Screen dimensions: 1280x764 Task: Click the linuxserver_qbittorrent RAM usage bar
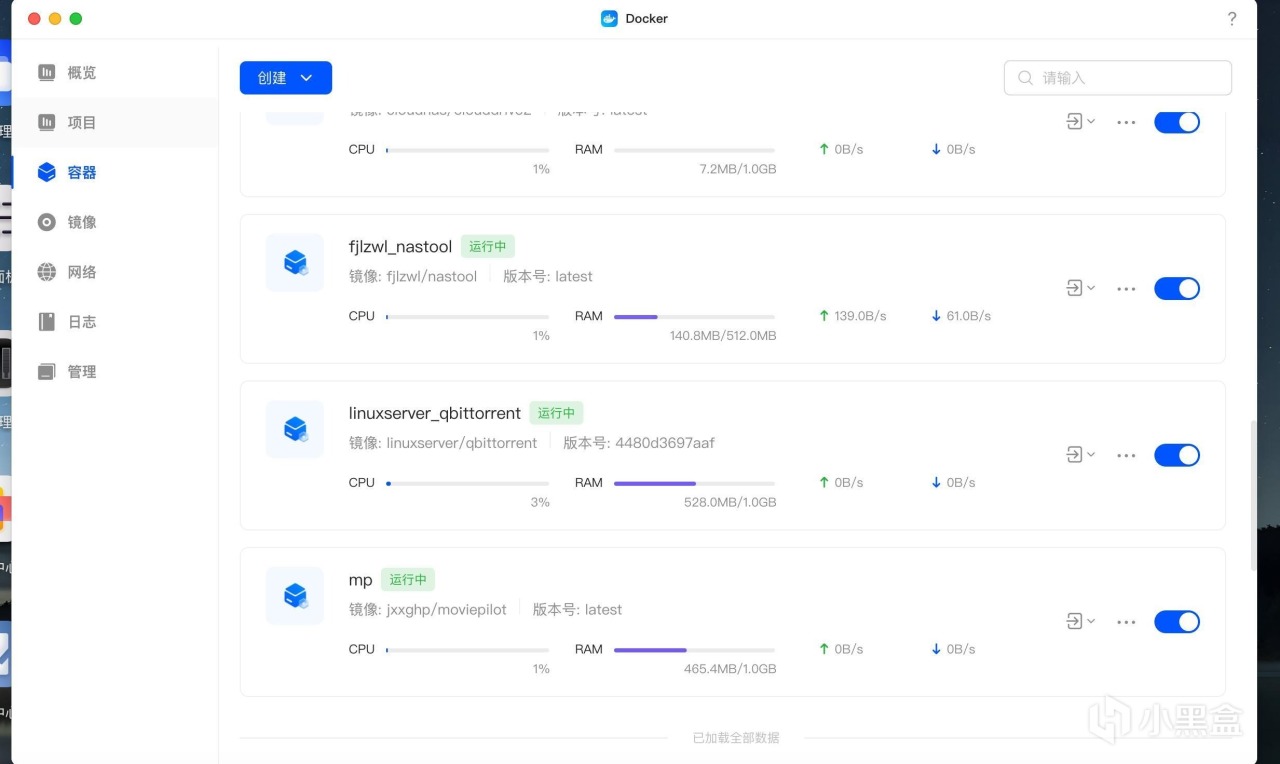coord(694,483)
